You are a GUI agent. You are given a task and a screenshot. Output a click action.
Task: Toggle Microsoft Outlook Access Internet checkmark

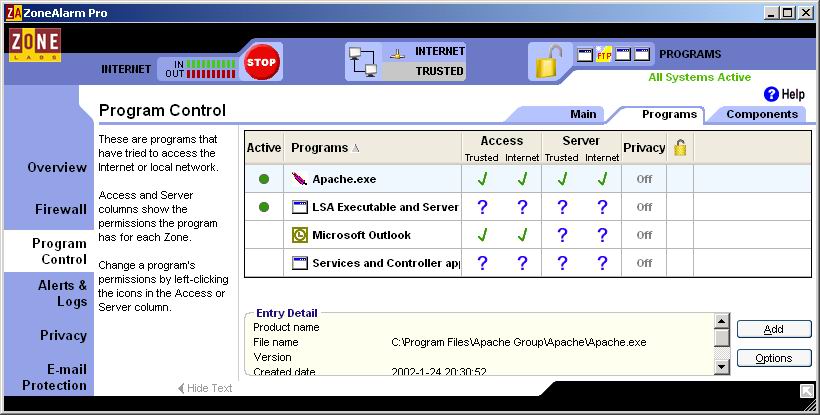(522, 235)
